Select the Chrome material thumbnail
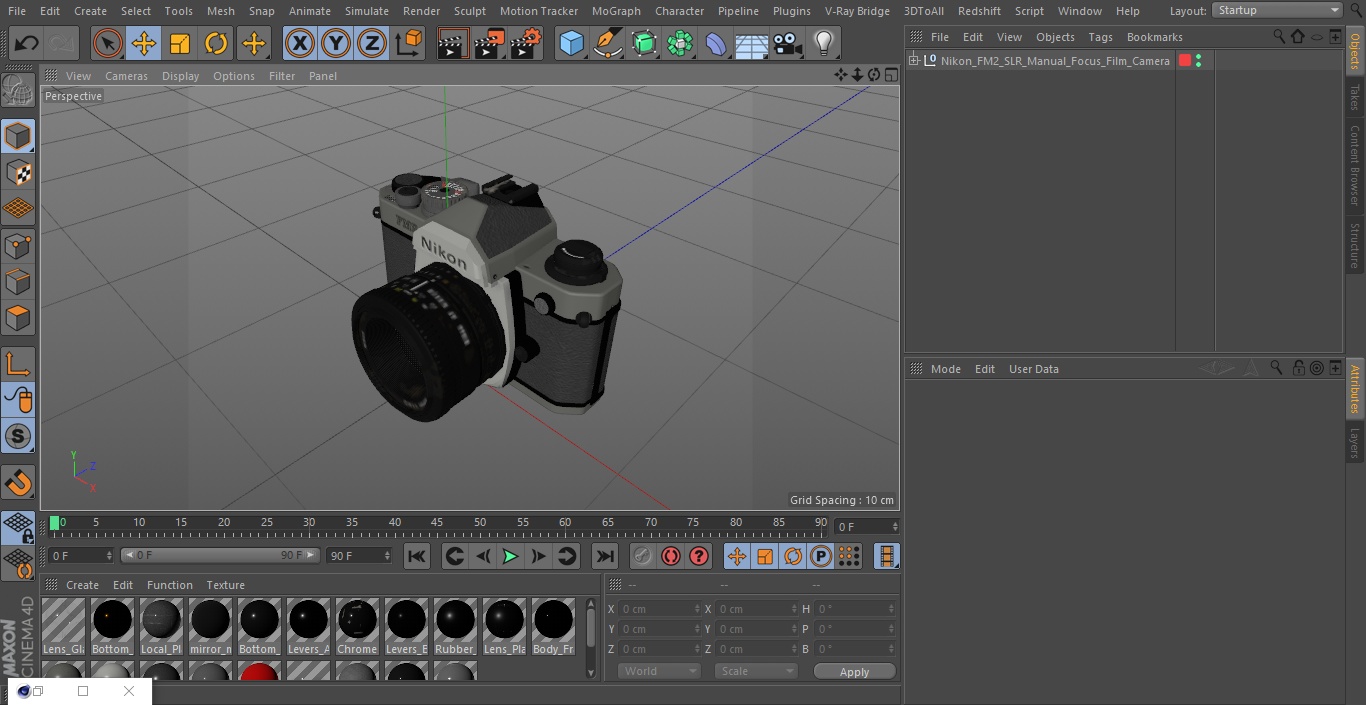The height and width of the screenshot is (705, 1366). (x=357, y=627)
